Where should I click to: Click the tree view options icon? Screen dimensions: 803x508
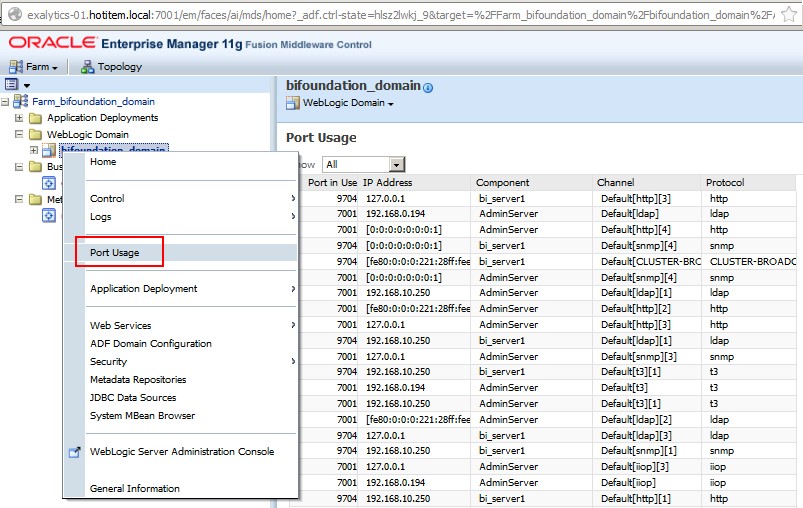pyautogui.click(x=12, y=85)
